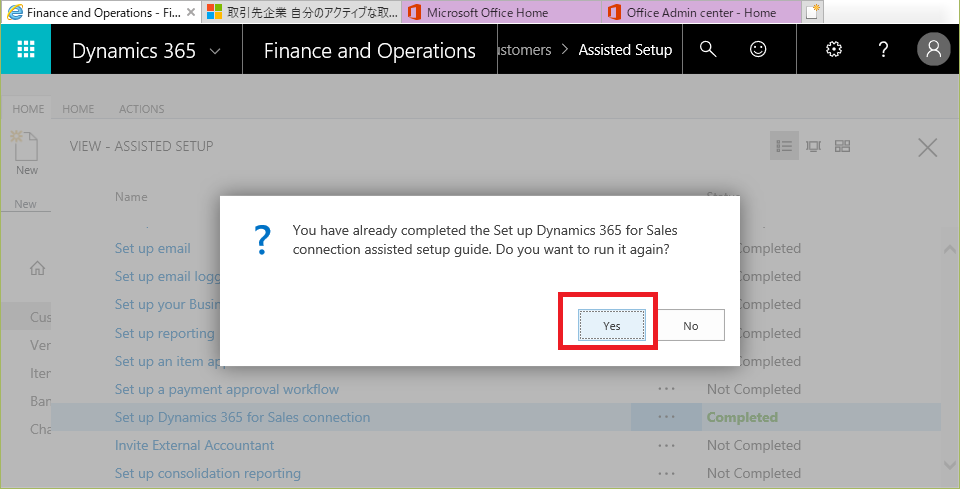
Task: Select Set up Dynamics 365 for Sales connection
Action: tap(242, 417)
